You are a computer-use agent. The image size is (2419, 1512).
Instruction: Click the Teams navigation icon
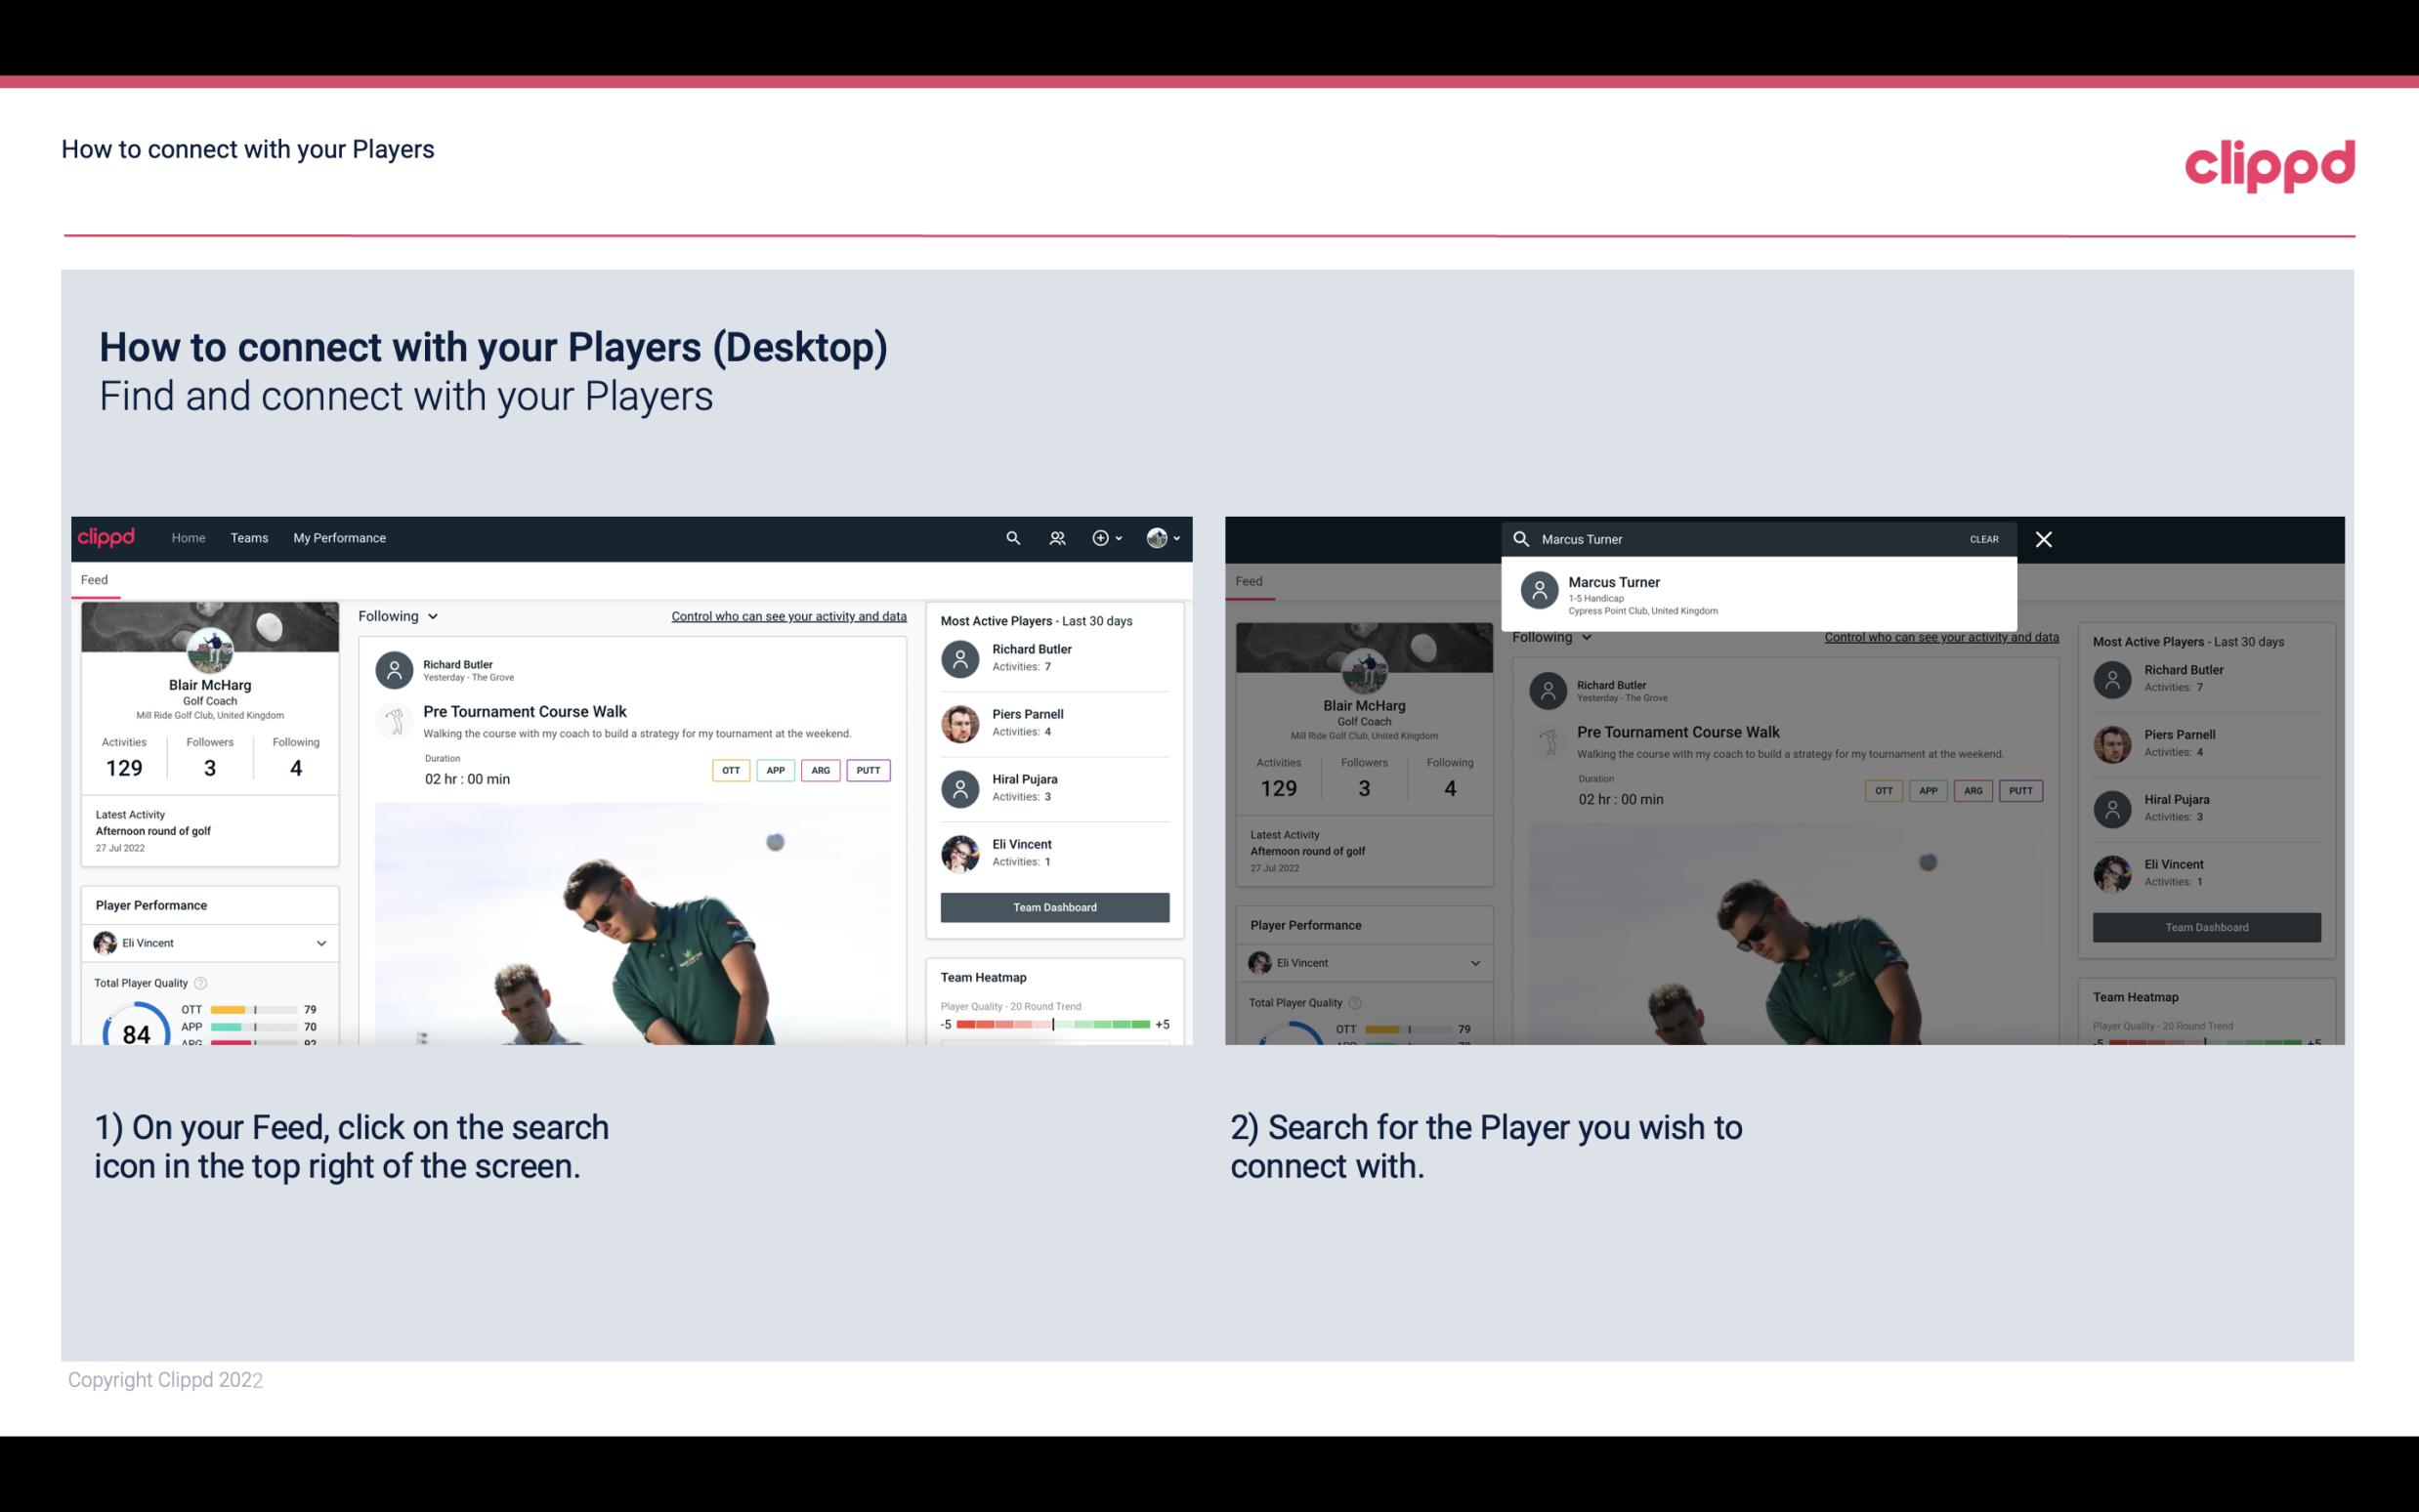pyautogui.click(x=249, y=538)
